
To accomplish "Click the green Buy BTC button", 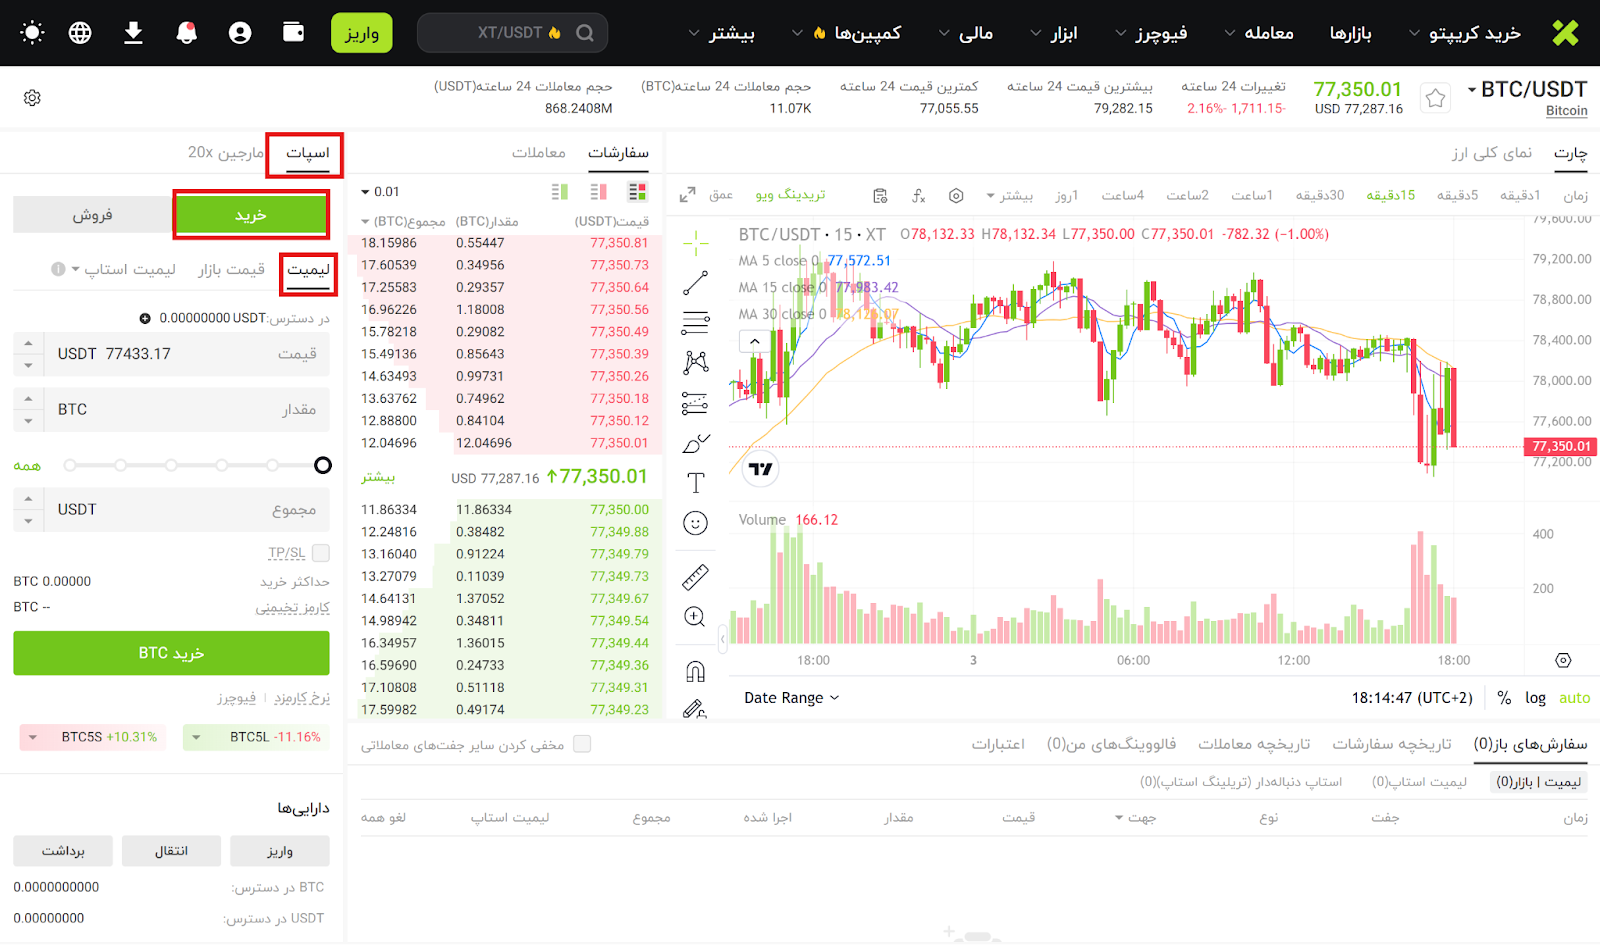I will (171, 653).
